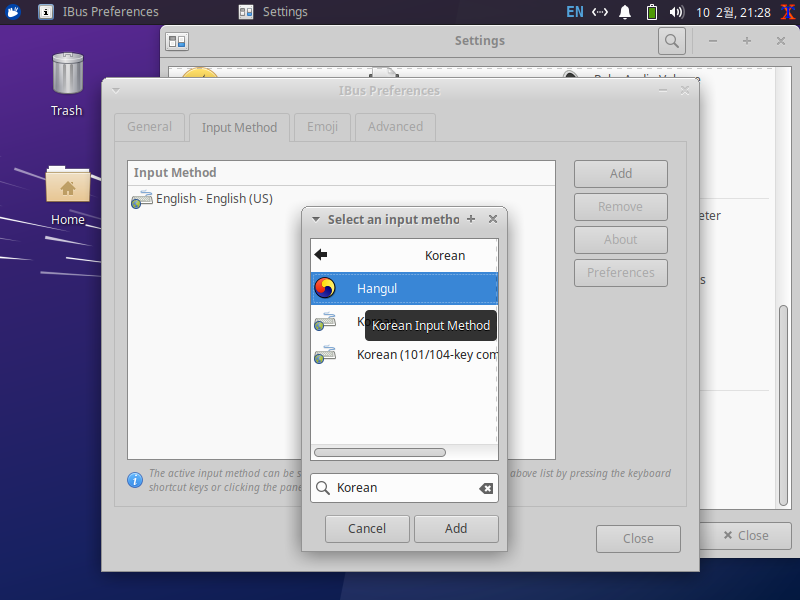The image size is (800, 600).
Task: Open the Advanced tab
Action: pyautogui.click(x=395, y=127)
